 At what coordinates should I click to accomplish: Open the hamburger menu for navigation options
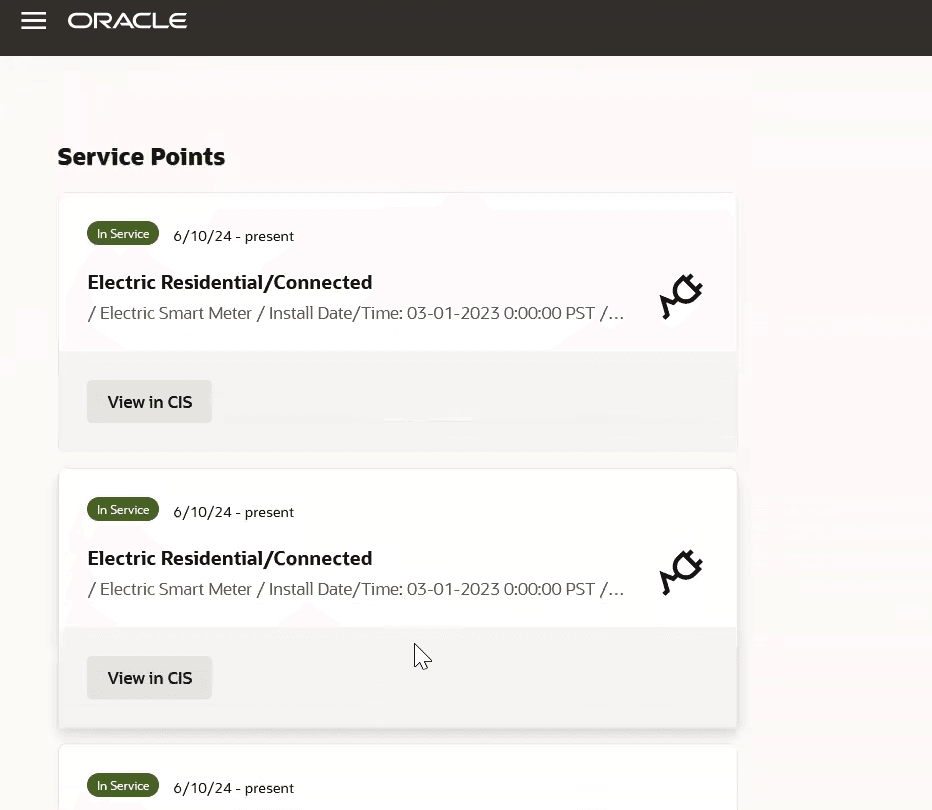[x=33, y=20]
